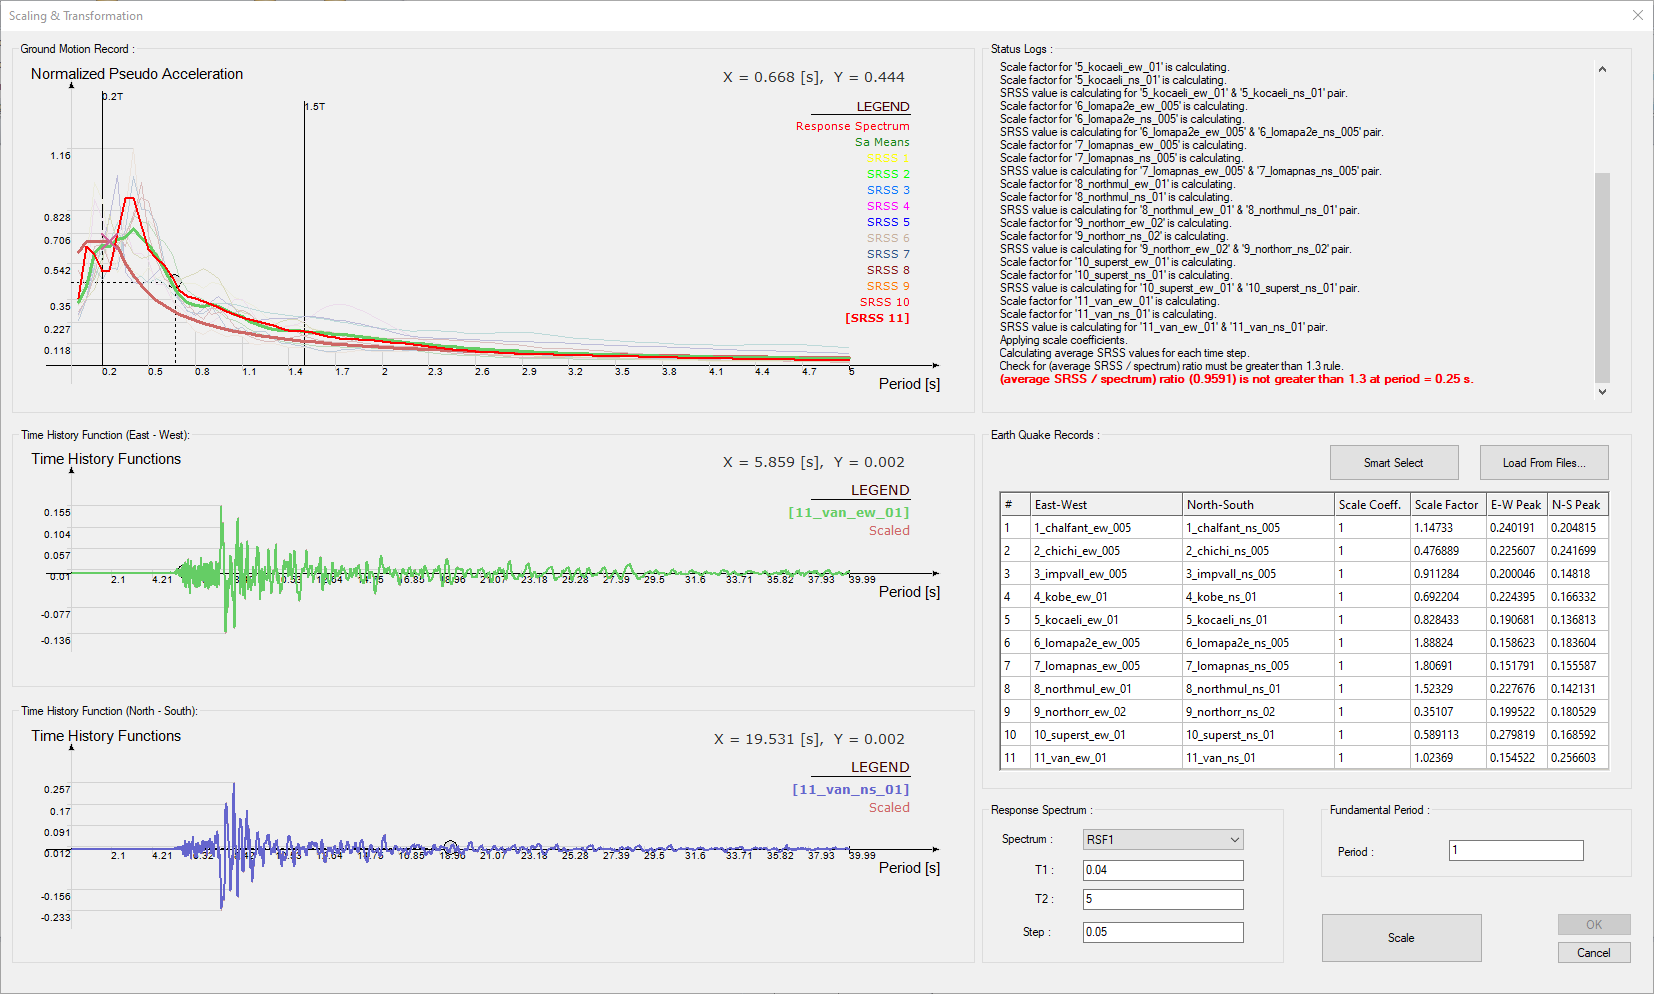Select the 11_van_ns_01 table cell
This screenshot has height=994, width=1654.
pyautogui.click(x=1221, y=758)
